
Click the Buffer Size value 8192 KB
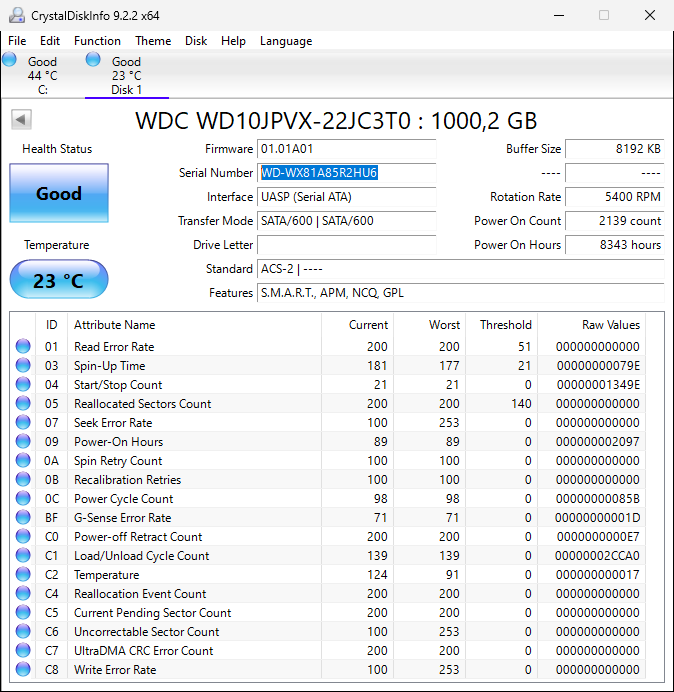point(614,149)
